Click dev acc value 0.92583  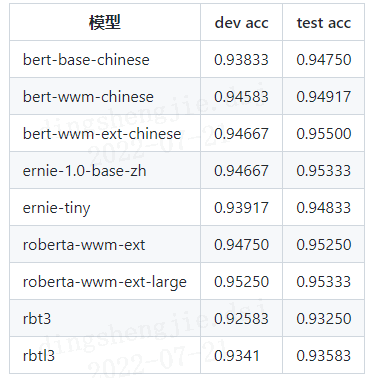(241, 319)
